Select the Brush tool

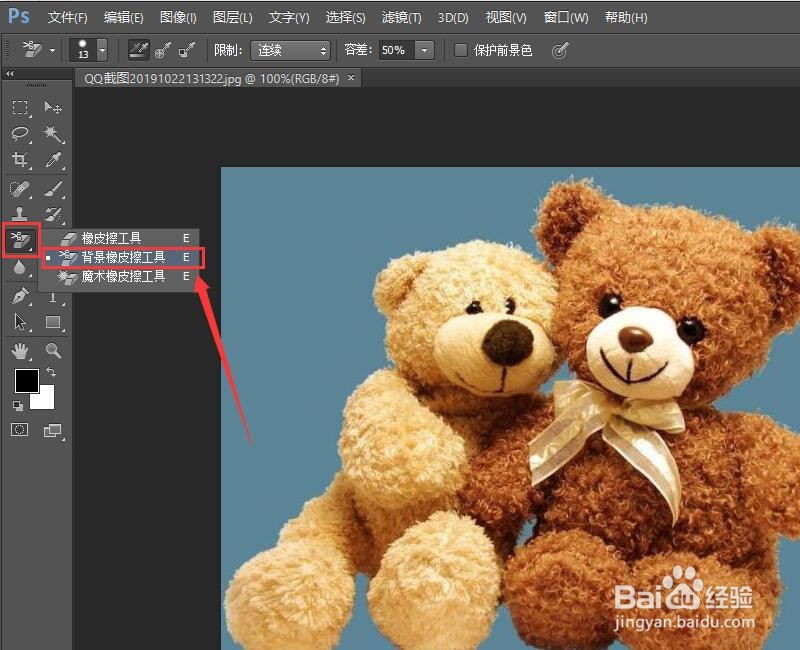tap(53, 189)
